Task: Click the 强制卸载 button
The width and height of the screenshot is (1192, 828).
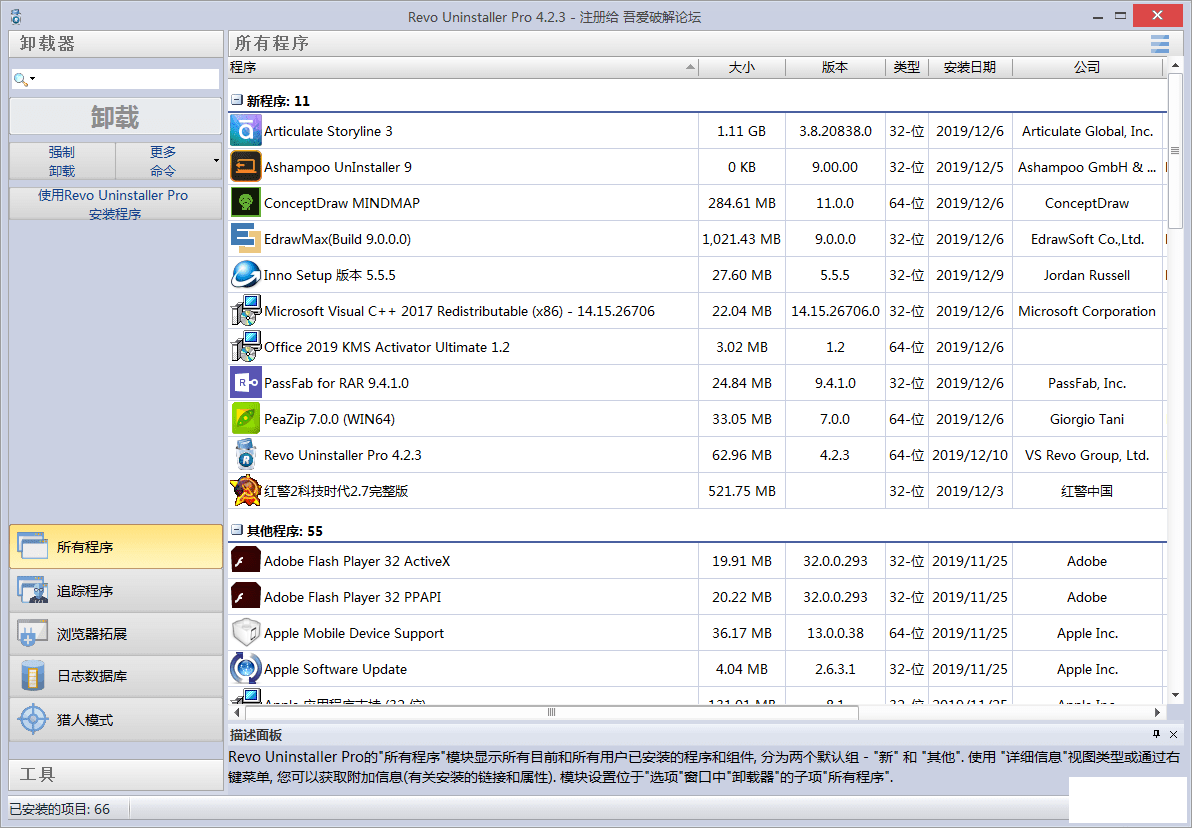Action: coord(62,161)
